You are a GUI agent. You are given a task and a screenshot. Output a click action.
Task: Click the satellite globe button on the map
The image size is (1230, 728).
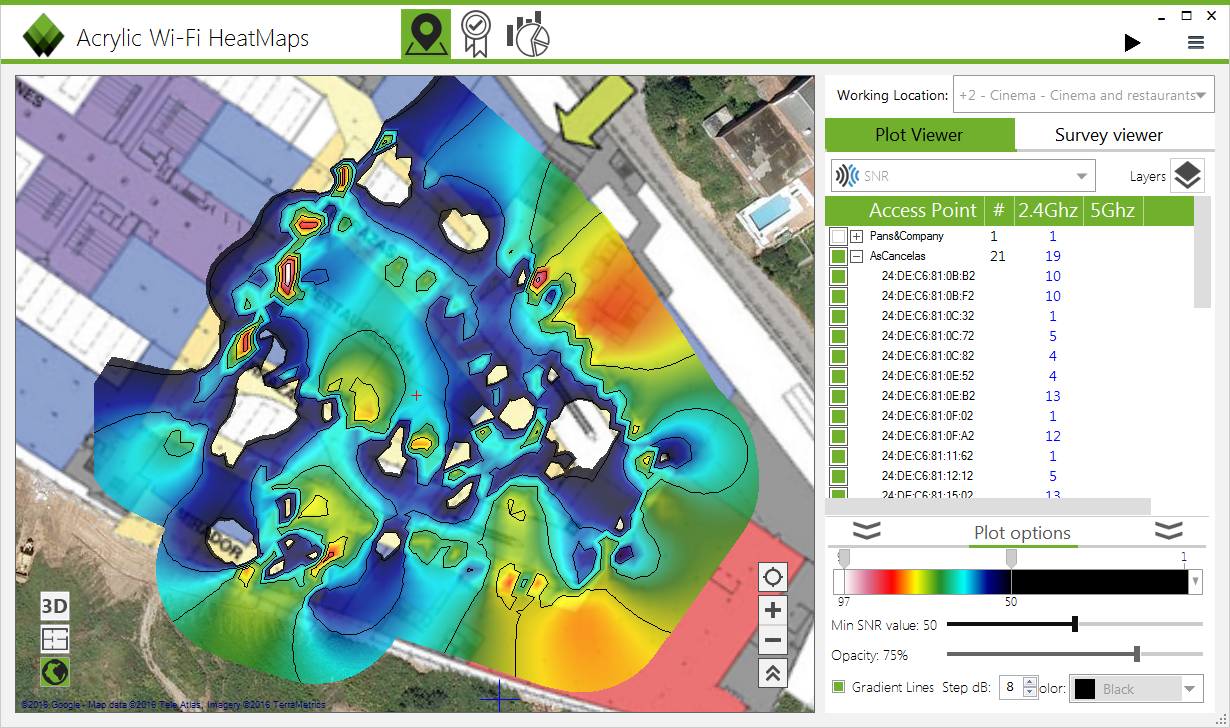tap(54, 672)
